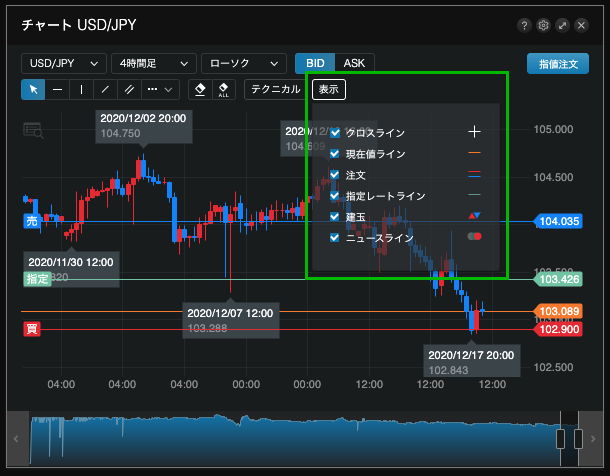Screen dimensions: 610x476
Task: Open the テクニカル indicators button
Action: click(275, 89)
